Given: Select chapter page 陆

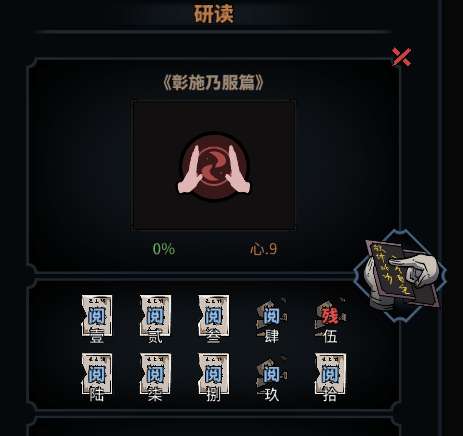Looking at the screenshot, I should click(97, 377).
